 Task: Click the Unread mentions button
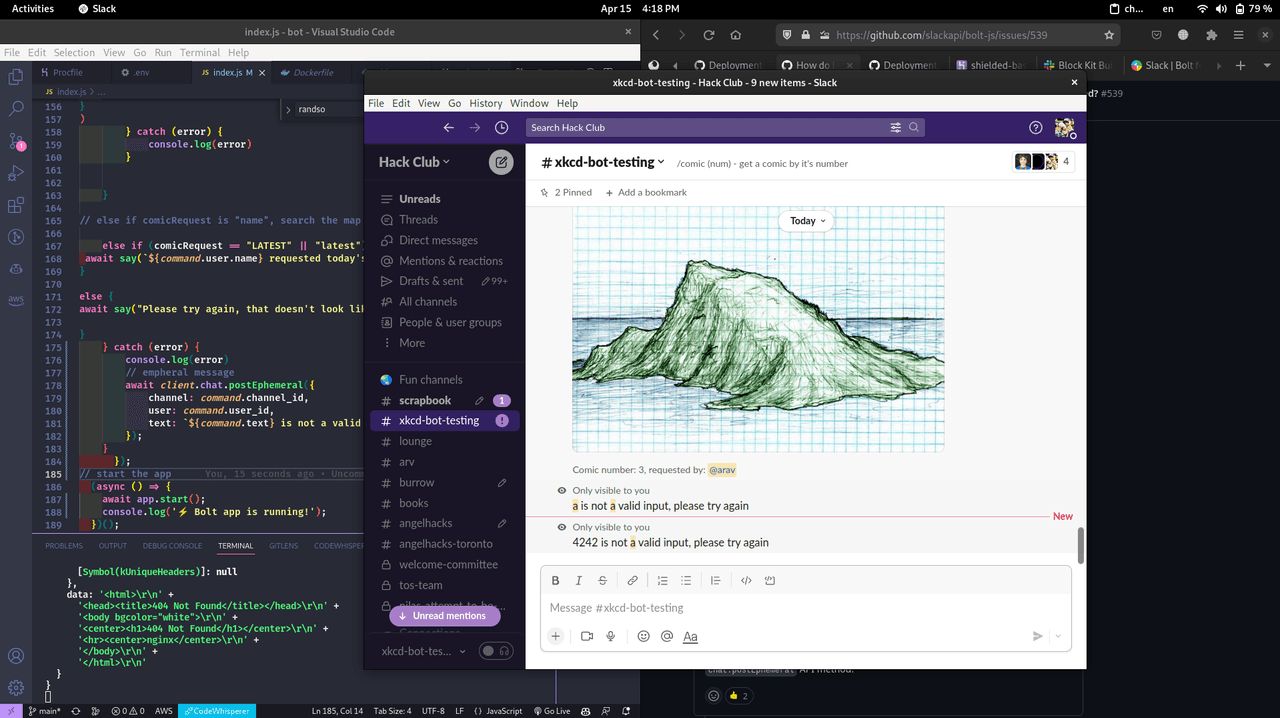point(444,616)
